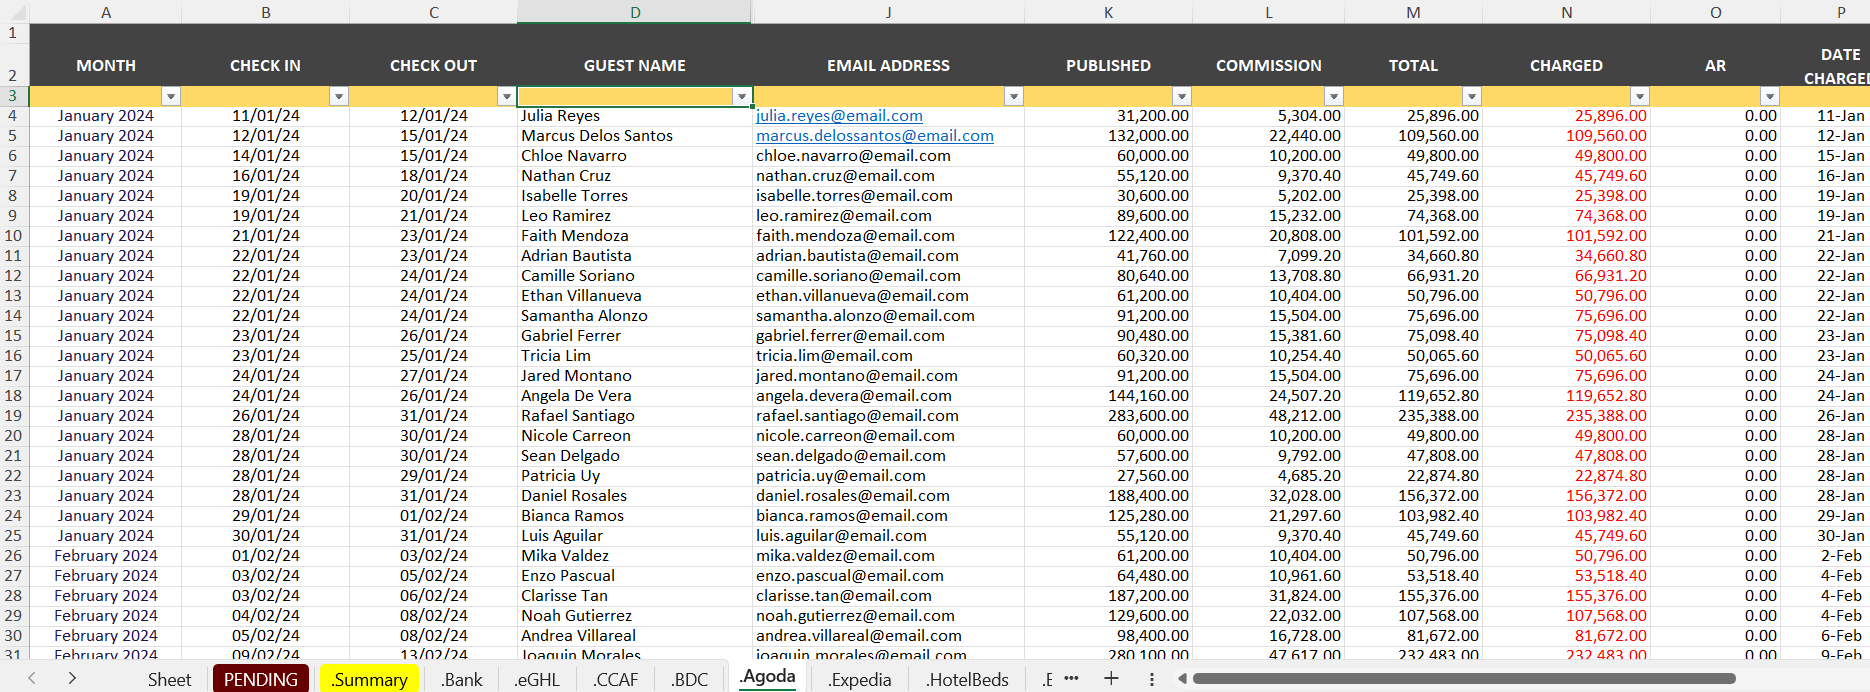Screen dimensions: 1870x692
Task: Open the MONTH column filter dropdown
Action: coord(171,97)
